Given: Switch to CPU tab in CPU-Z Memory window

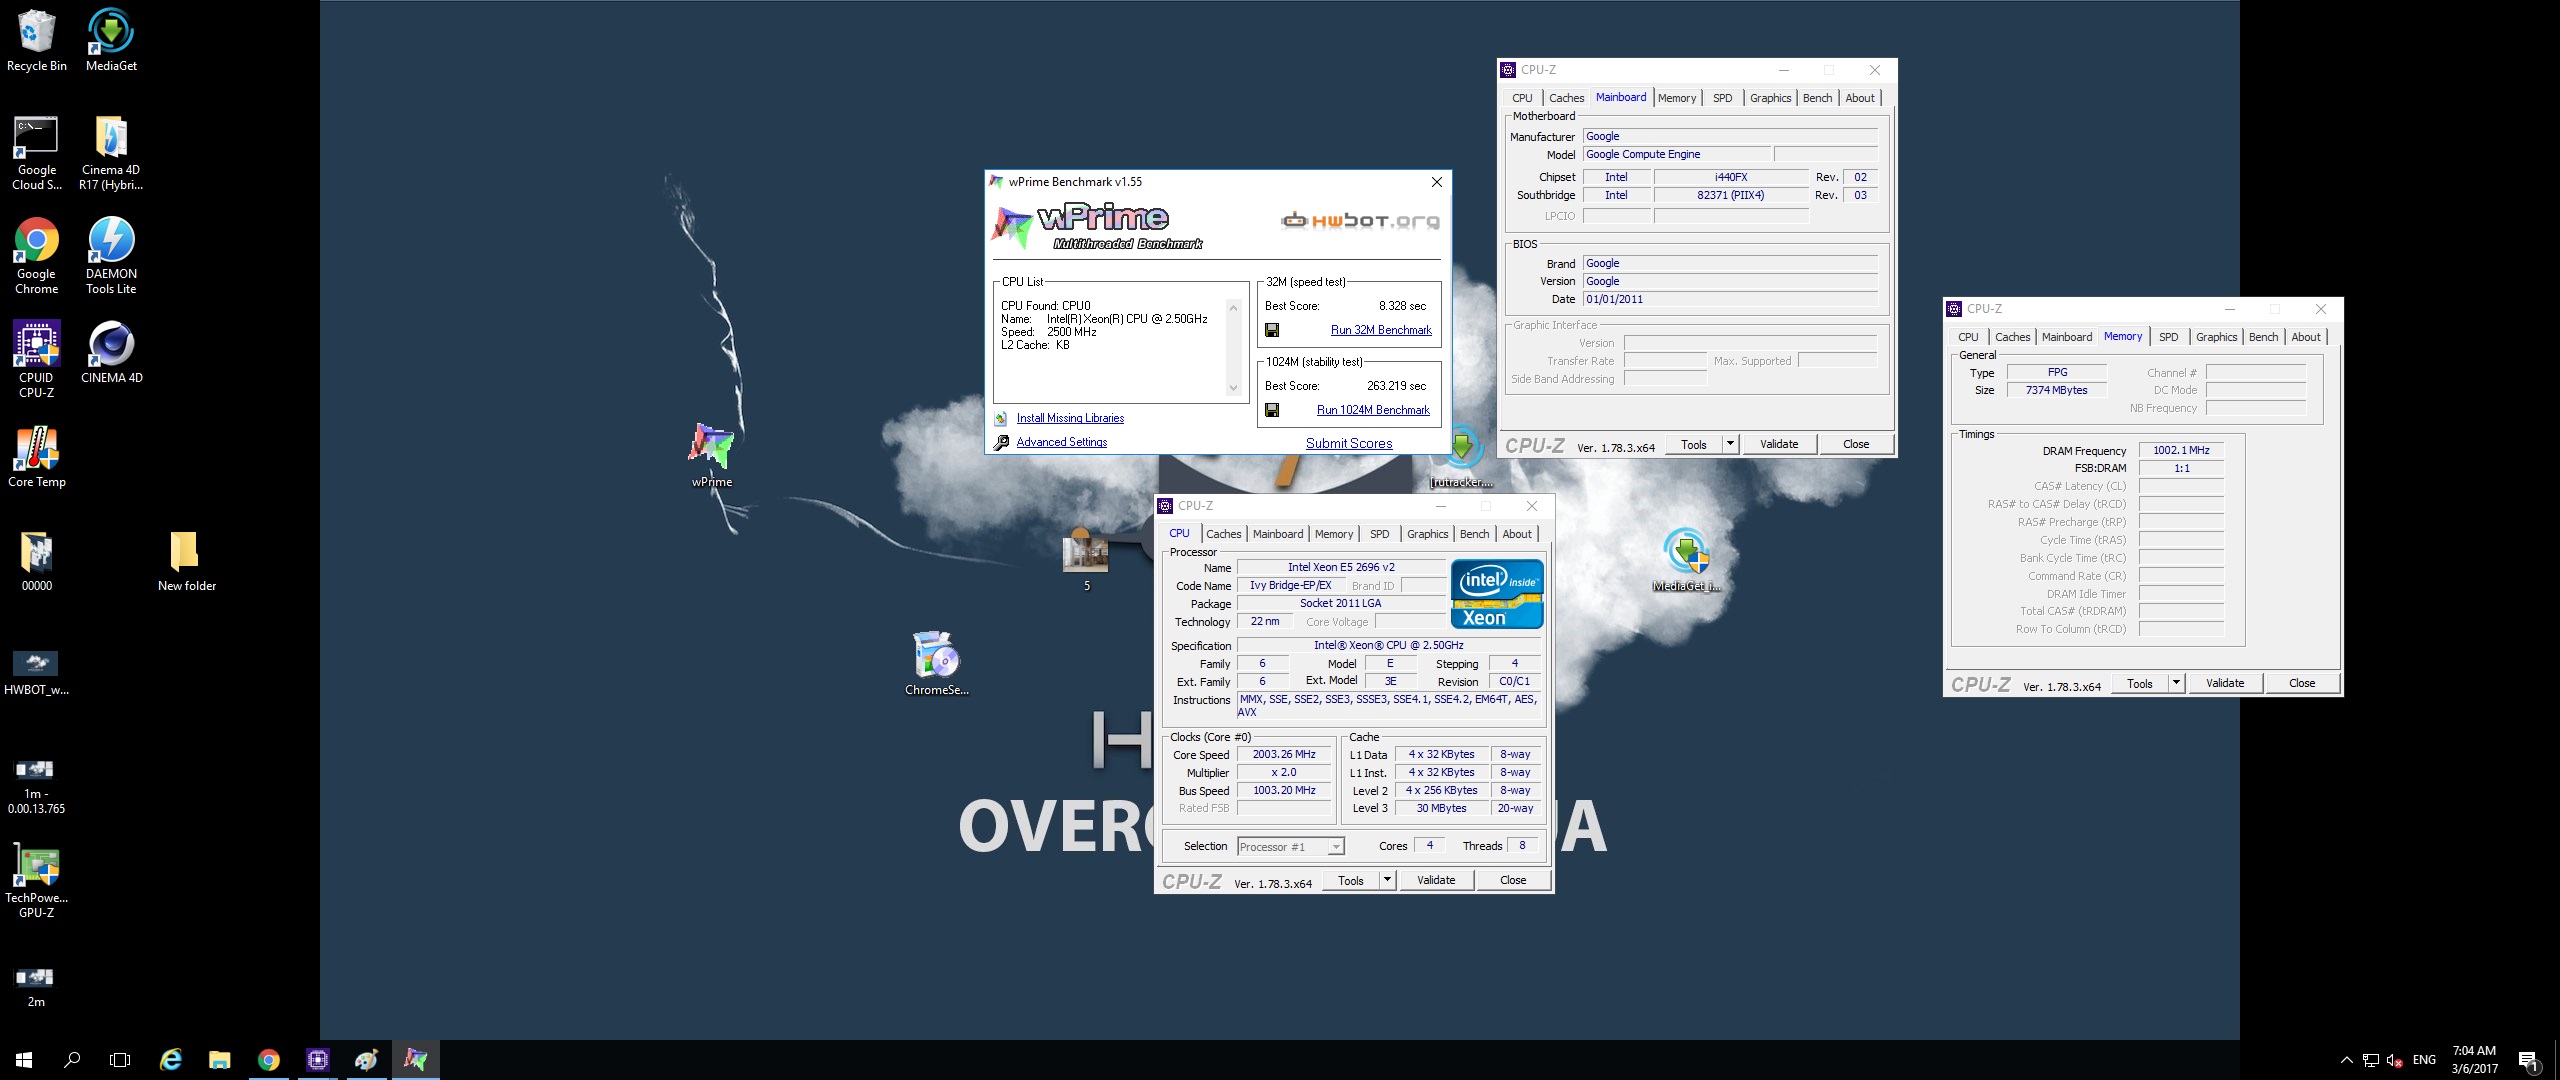Looking at the screenshot, I should (x=1968, y=337).
